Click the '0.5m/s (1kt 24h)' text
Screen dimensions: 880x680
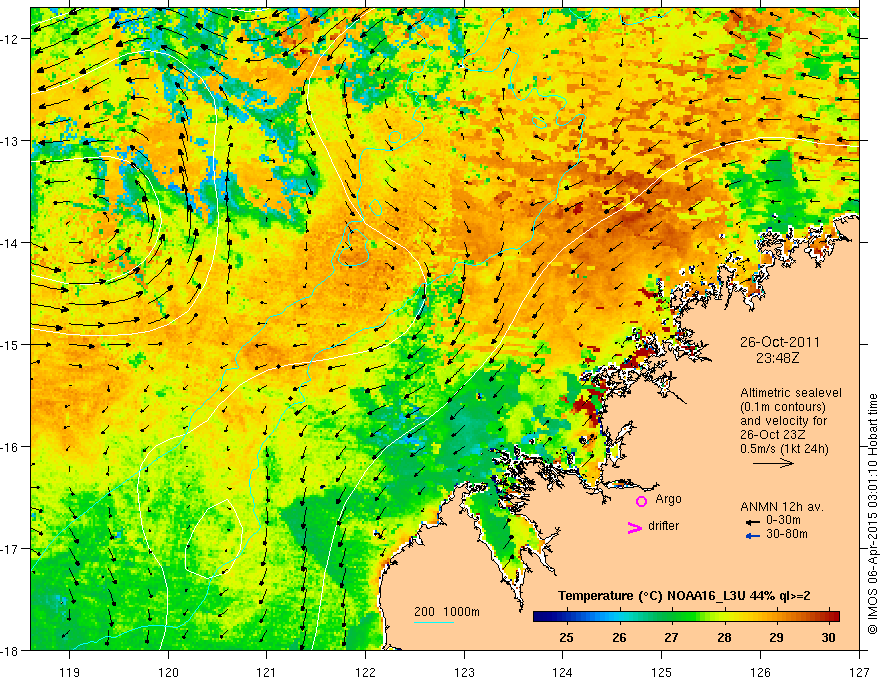784,449
